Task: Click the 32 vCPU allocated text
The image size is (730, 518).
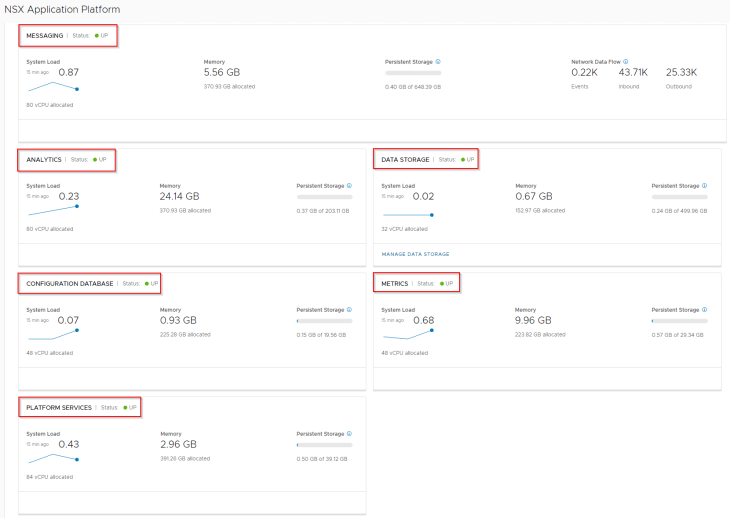Action: [x=405, y=229]
